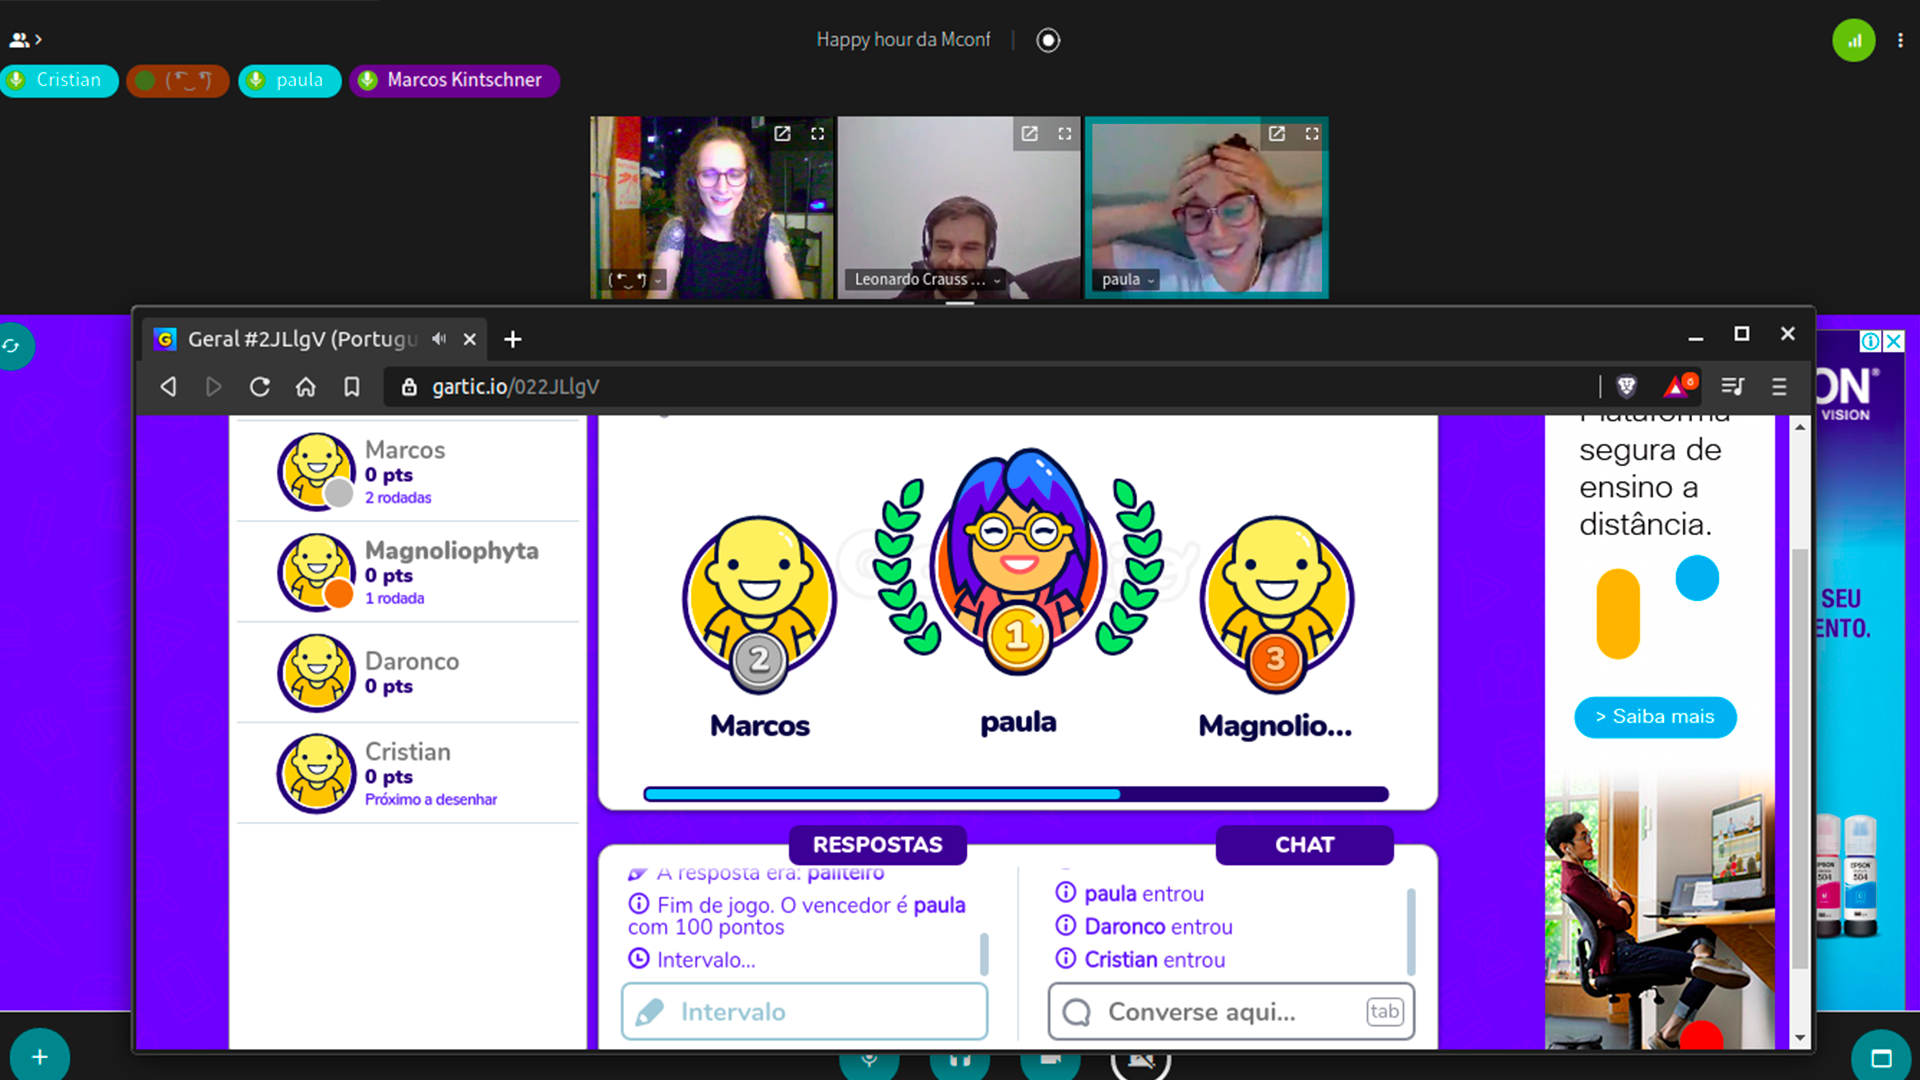Fullscreen paula's webcam video

point(1311,133)
